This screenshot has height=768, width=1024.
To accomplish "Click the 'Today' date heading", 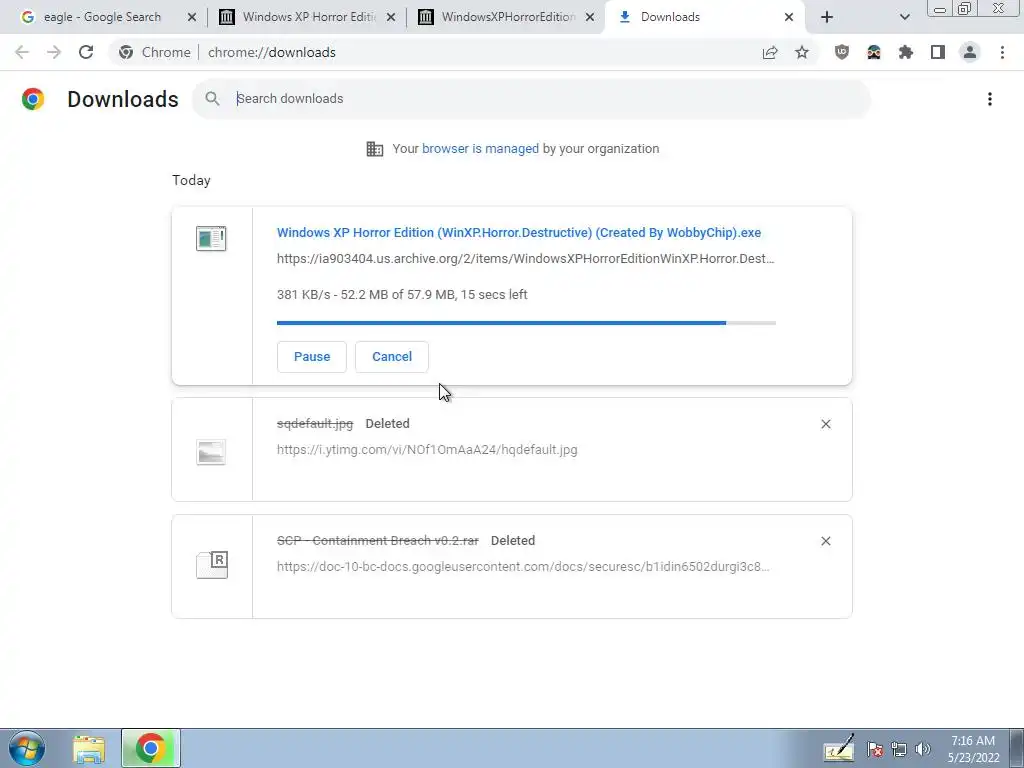I will [x=191, y=180].
